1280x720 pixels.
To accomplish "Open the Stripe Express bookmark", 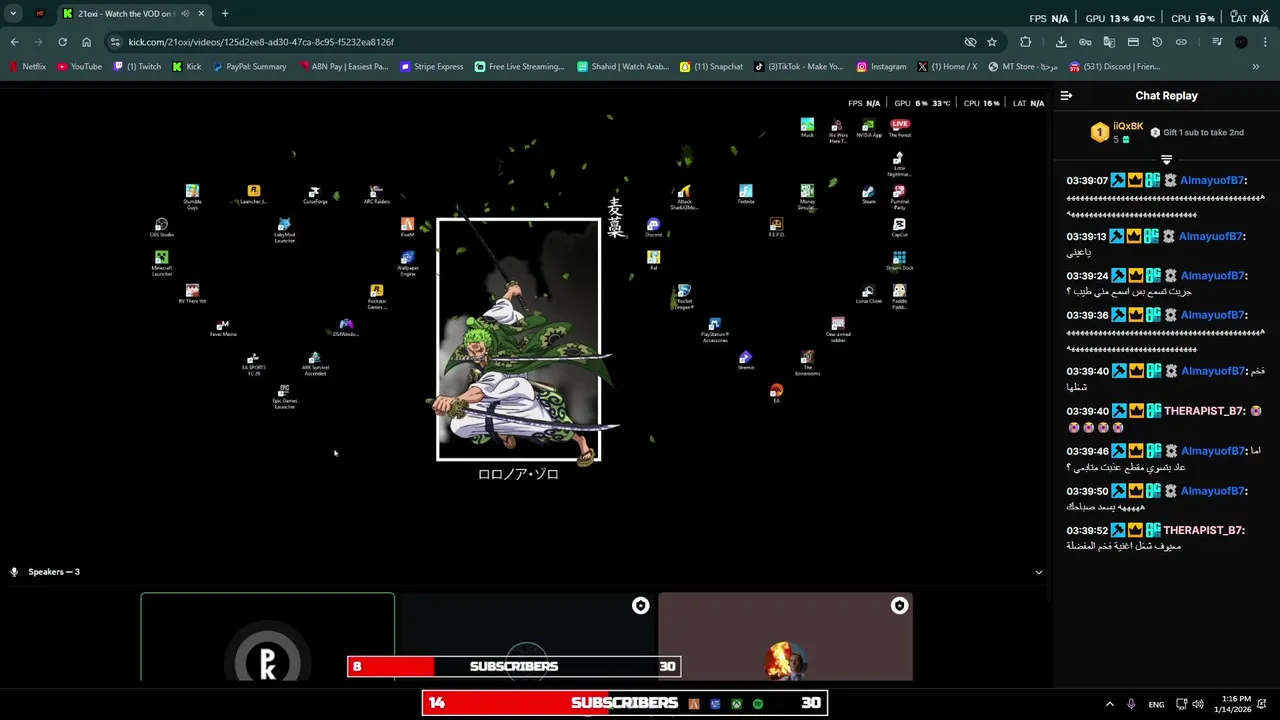I will coord(432,67).
